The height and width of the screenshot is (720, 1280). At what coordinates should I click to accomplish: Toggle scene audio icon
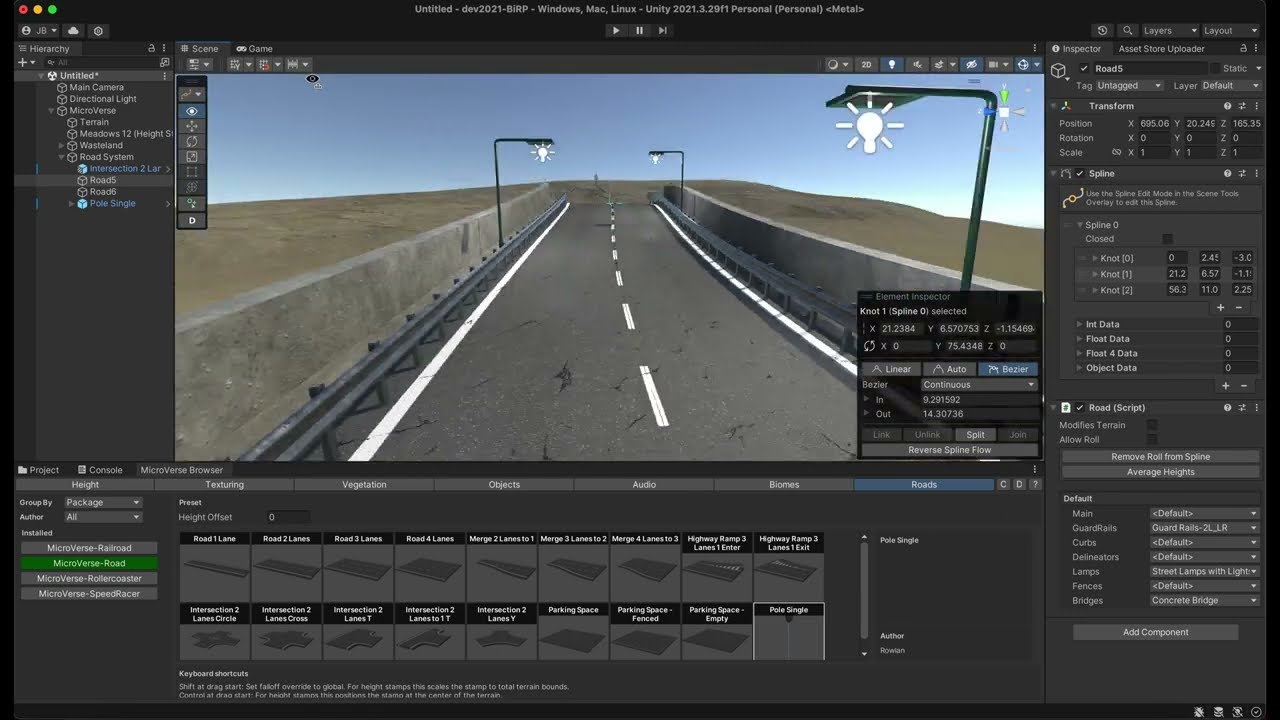coord(915,64)
